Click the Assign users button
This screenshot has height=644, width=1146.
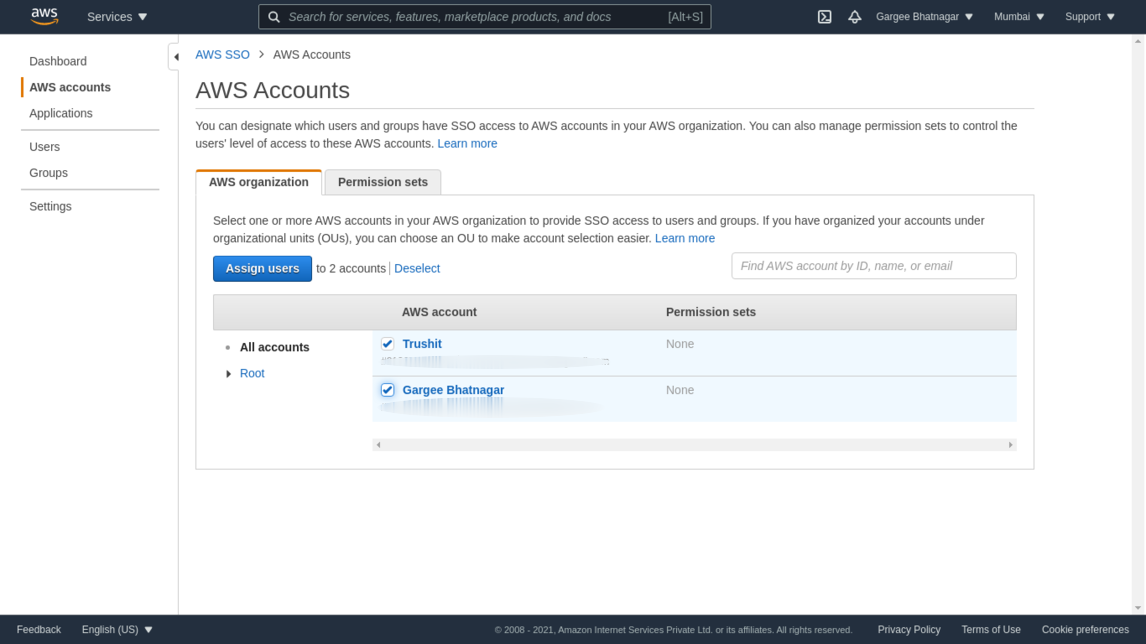(x=262, y=268)
